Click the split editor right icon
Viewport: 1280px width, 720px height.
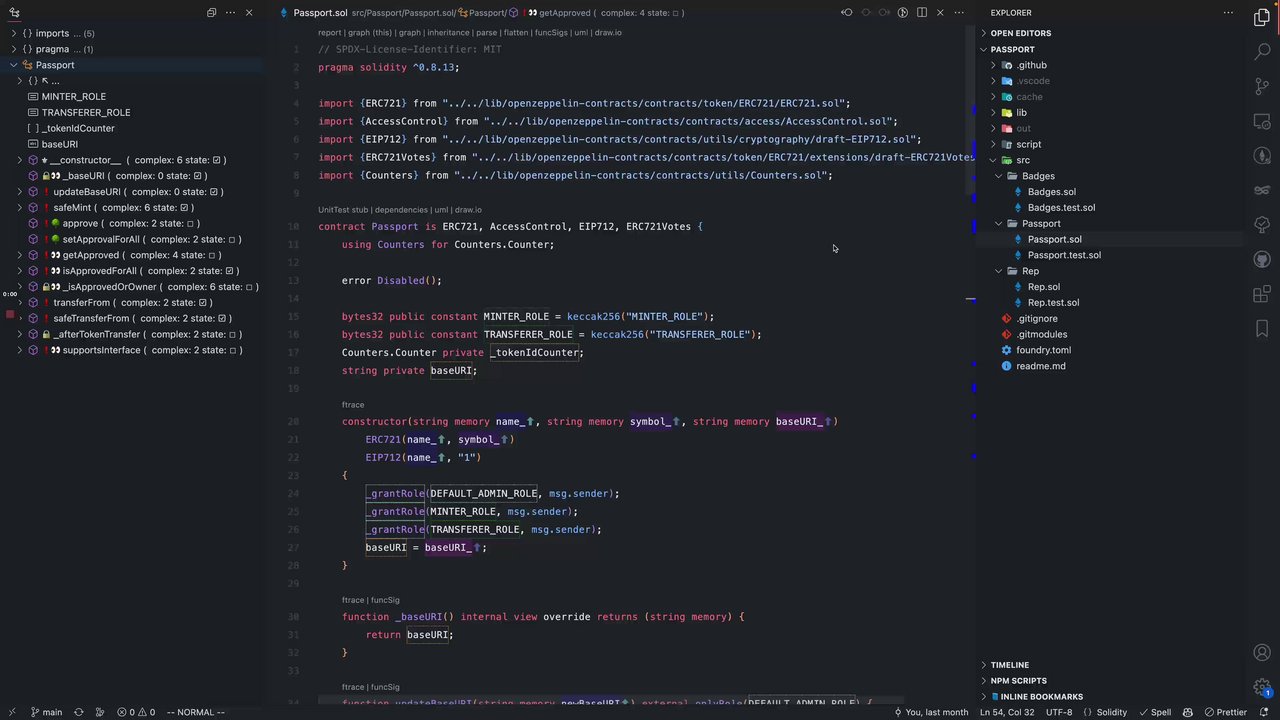pyautogui.click(x=922, y=13)
